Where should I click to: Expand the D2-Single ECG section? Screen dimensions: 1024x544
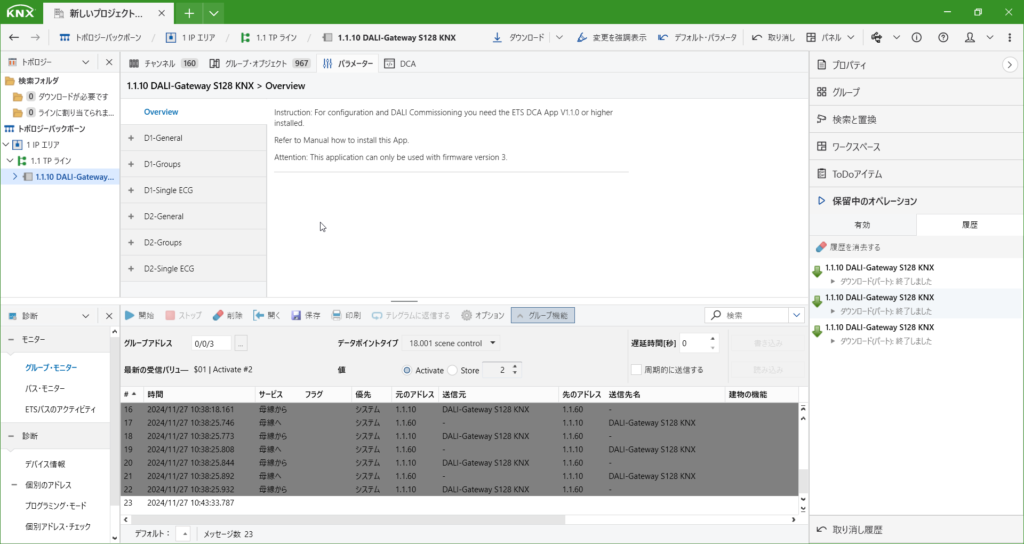131,268
